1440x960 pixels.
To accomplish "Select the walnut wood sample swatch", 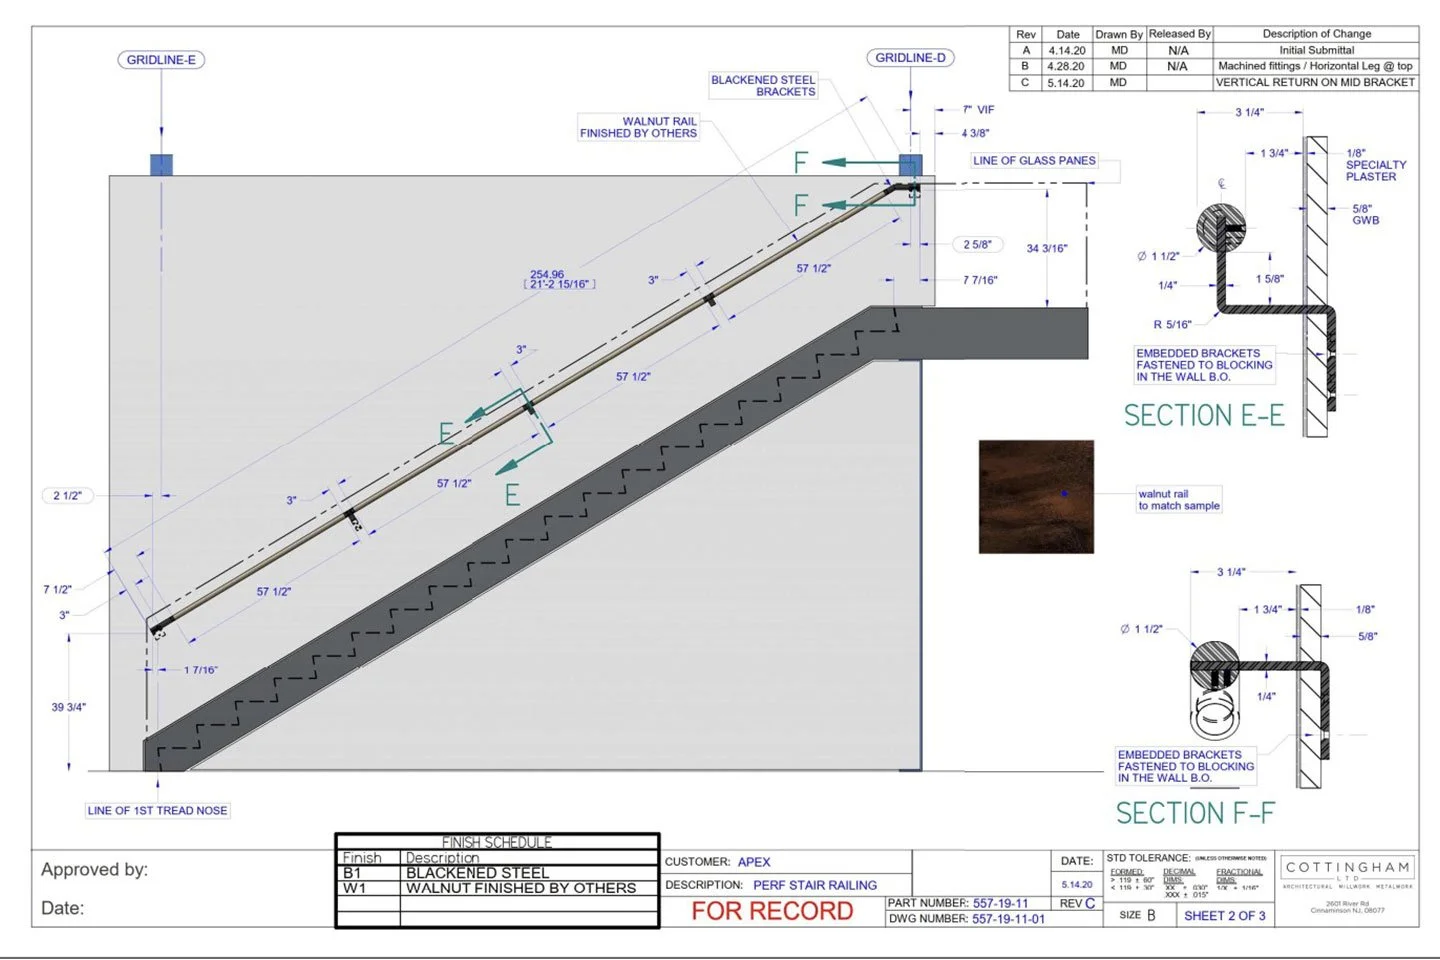I will pyautogui.click(x=1036, y=497).
